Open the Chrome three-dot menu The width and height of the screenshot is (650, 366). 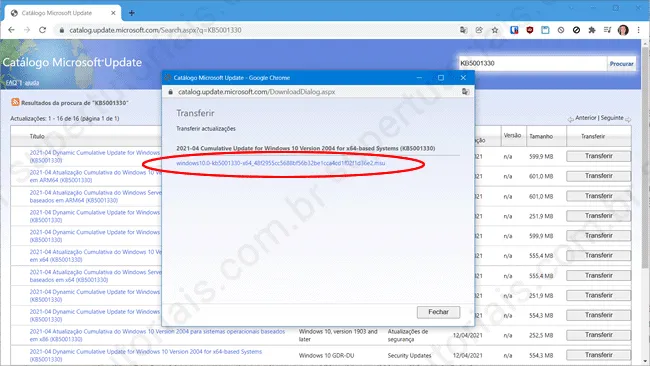pyautogui.click(x=638, y=30)
